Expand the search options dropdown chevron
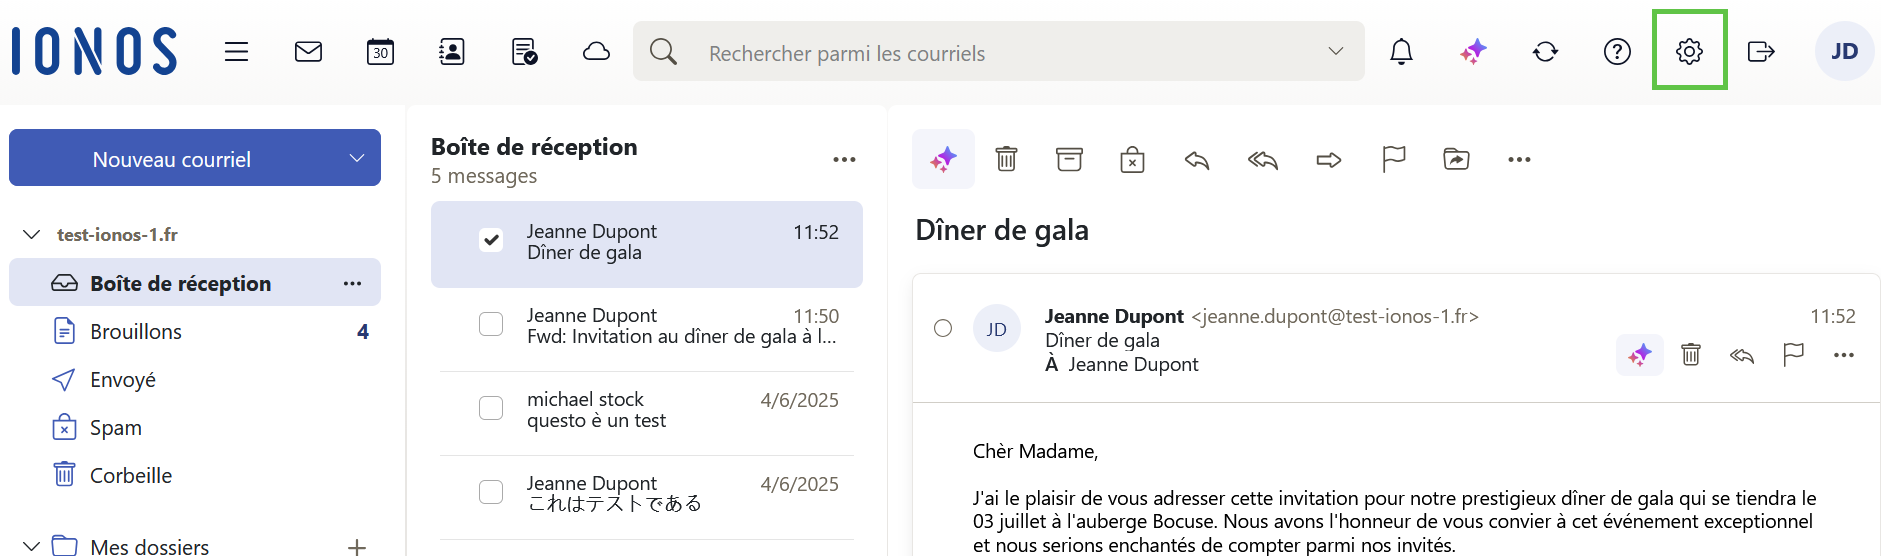 (x=1335, y=52)
